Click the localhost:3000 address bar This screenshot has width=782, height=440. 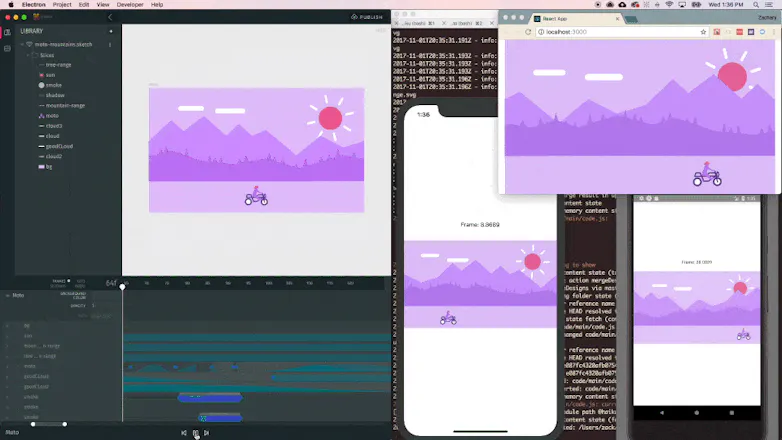(621, 32)
